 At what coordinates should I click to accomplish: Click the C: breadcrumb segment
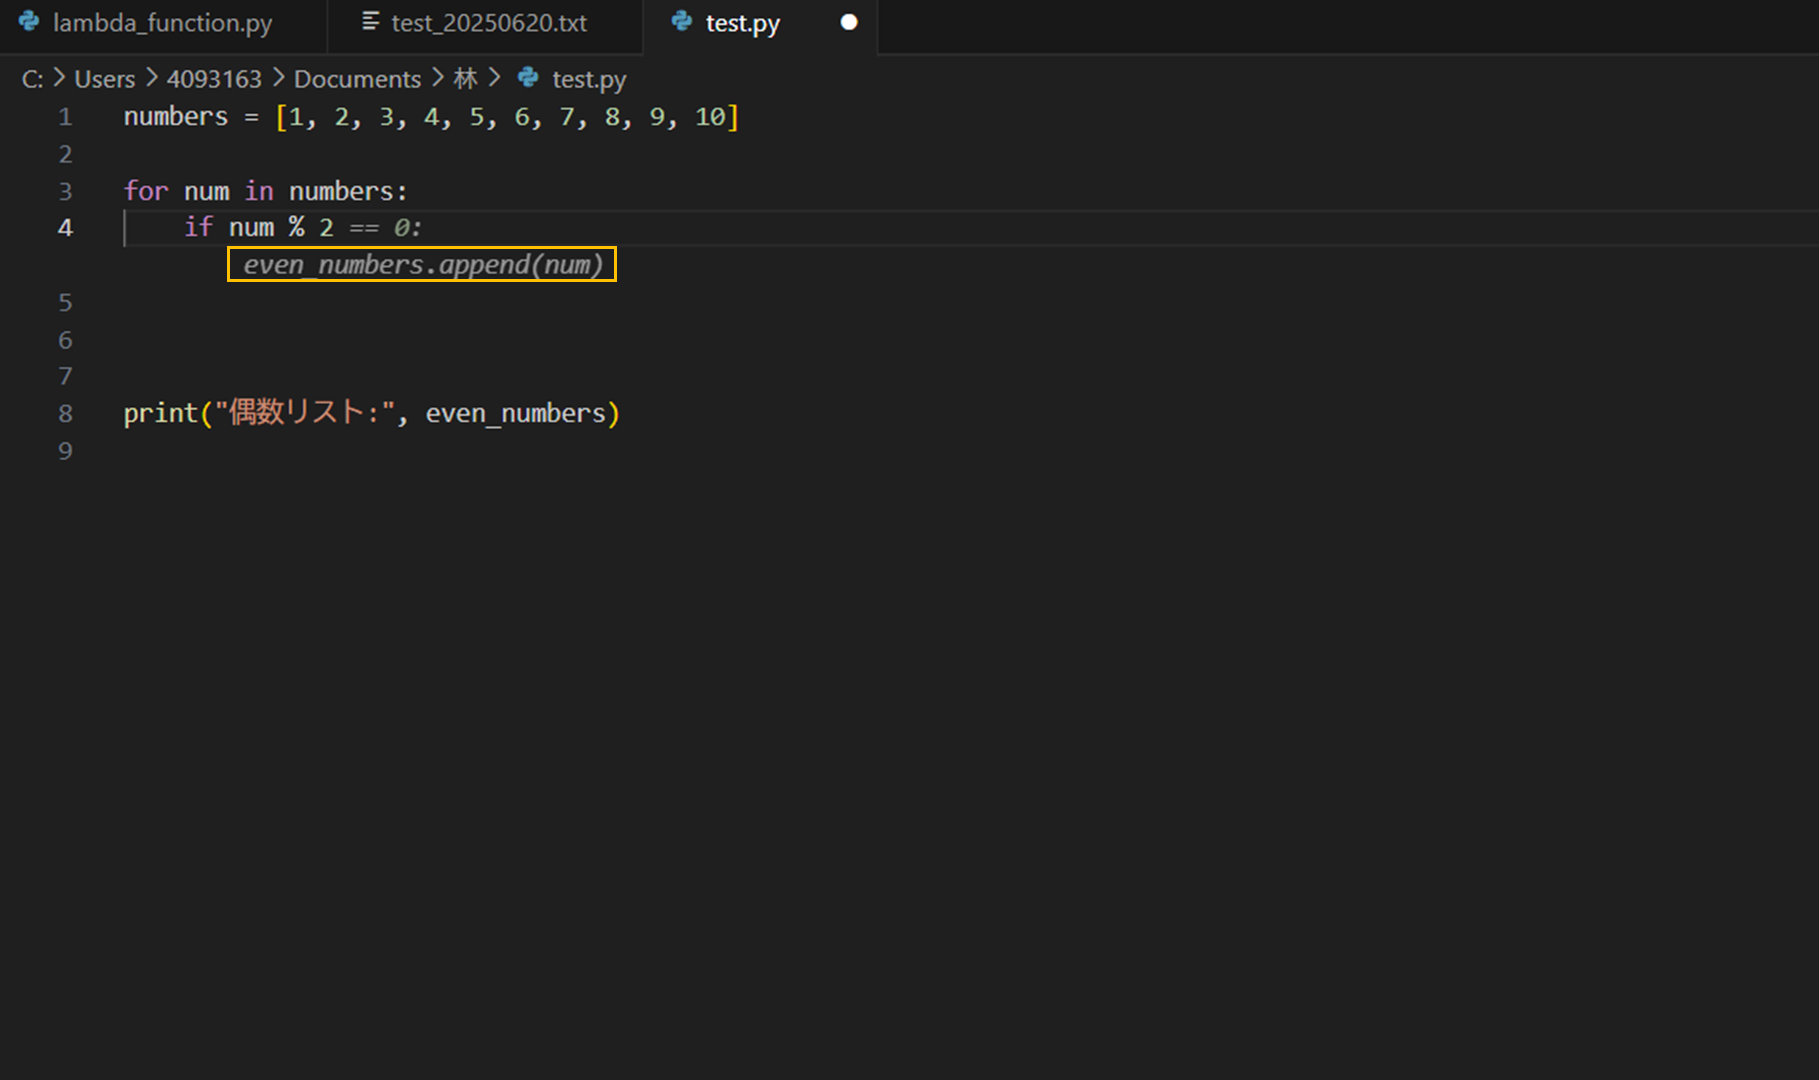[32, 79]
